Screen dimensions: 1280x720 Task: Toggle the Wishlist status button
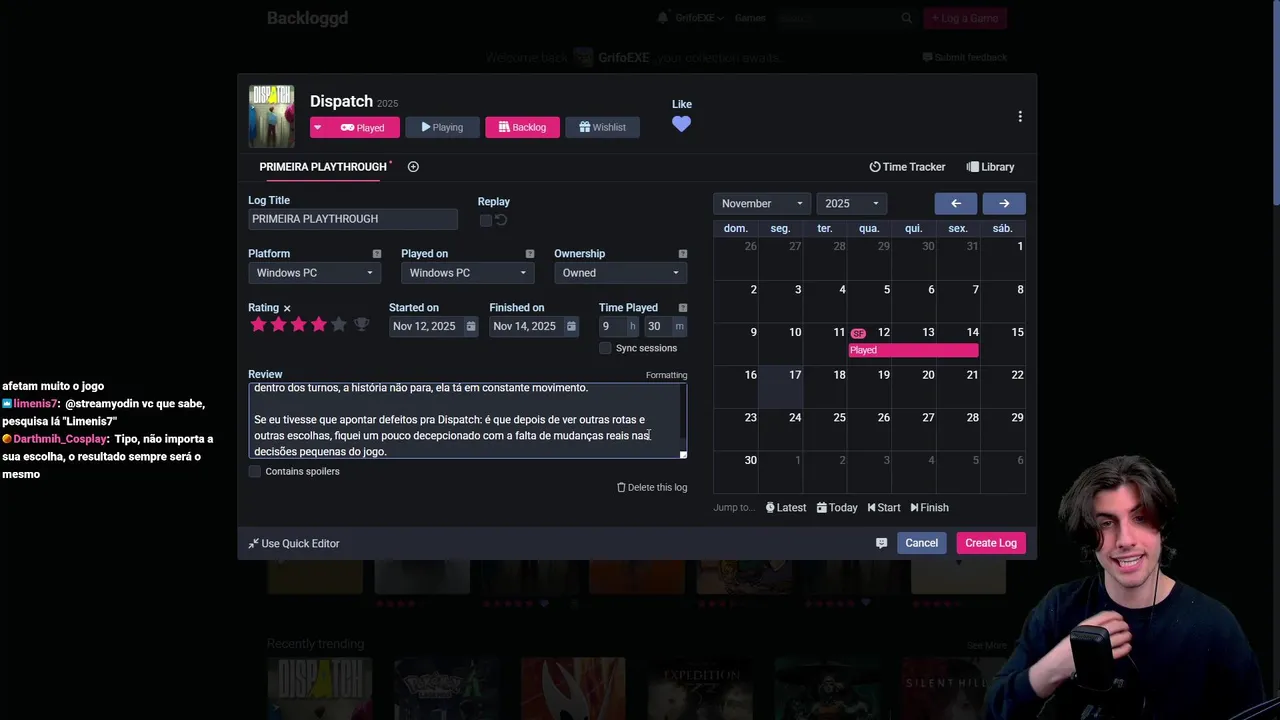pyautogui.click(x=602, y=127)
